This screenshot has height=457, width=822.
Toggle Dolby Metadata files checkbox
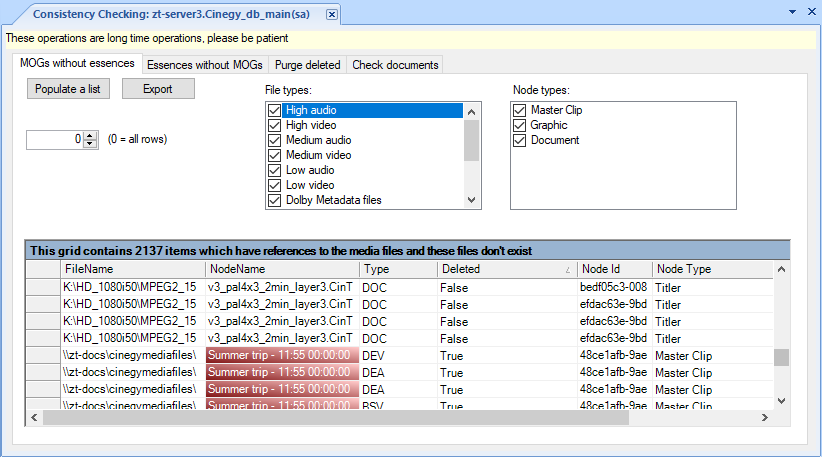pos(274,200)
